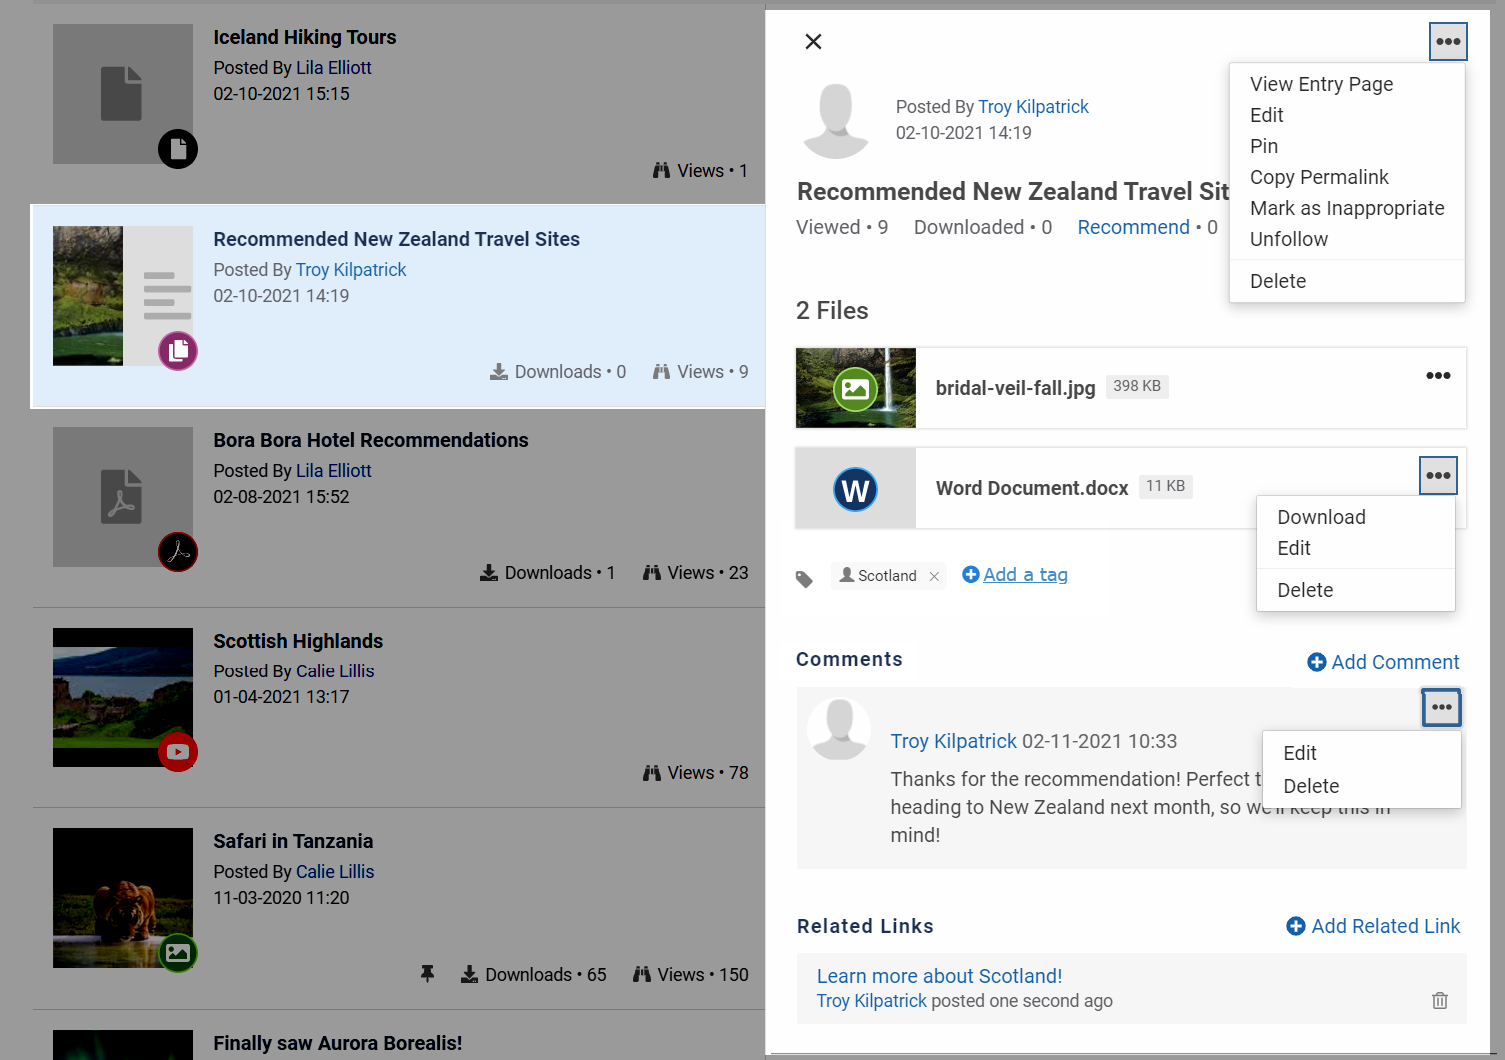Edit the comment from its menu
Image resolution: width=1505 pixels, height=1060 pixels.
click(1300, 753)
